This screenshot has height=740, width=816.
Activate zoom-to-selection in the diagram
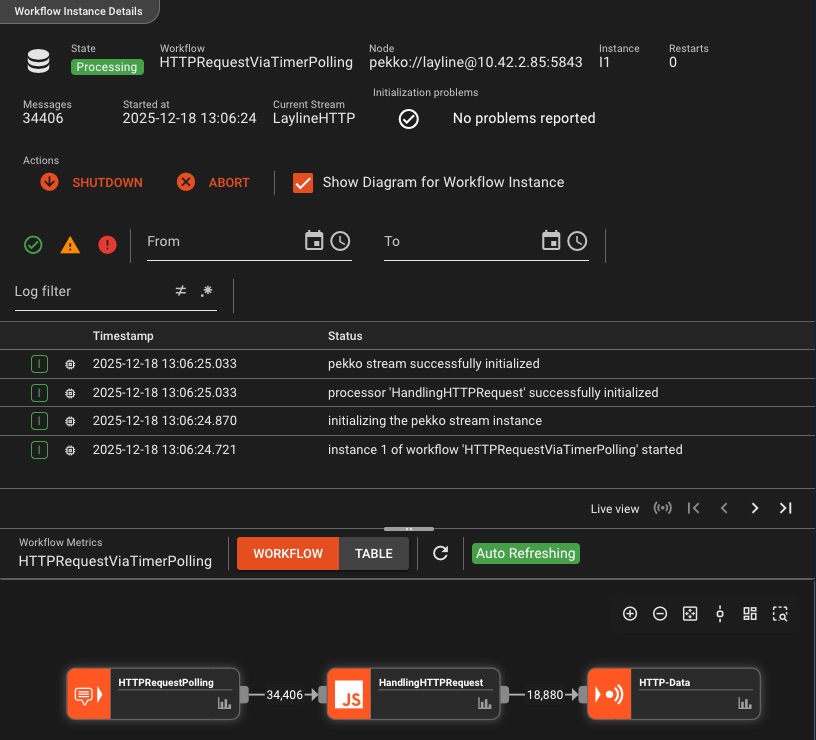[780, 613]
